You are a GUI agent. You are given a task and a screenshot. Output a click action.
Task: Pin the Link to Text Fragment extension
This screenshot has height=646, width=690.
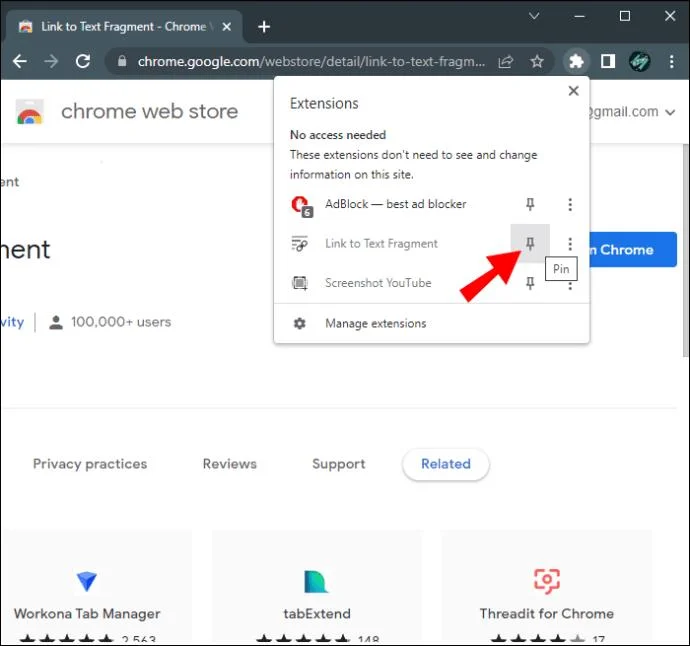point(530,243)
